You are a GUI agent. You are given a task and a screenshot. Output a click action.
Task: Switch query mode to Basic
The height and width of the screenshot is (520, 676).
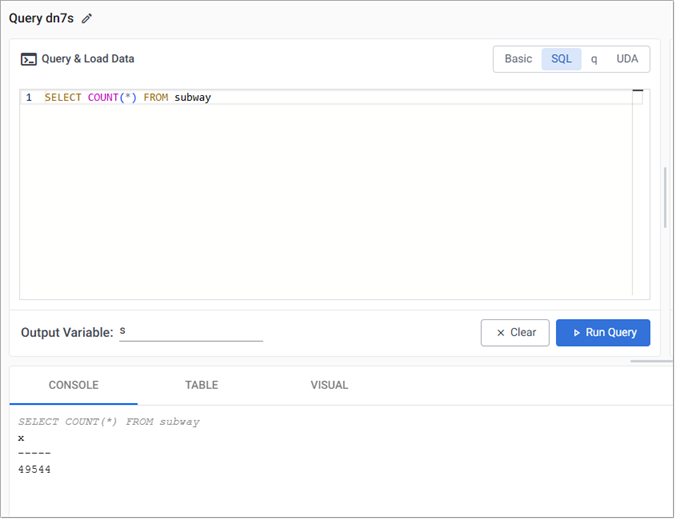pos(518,59)
